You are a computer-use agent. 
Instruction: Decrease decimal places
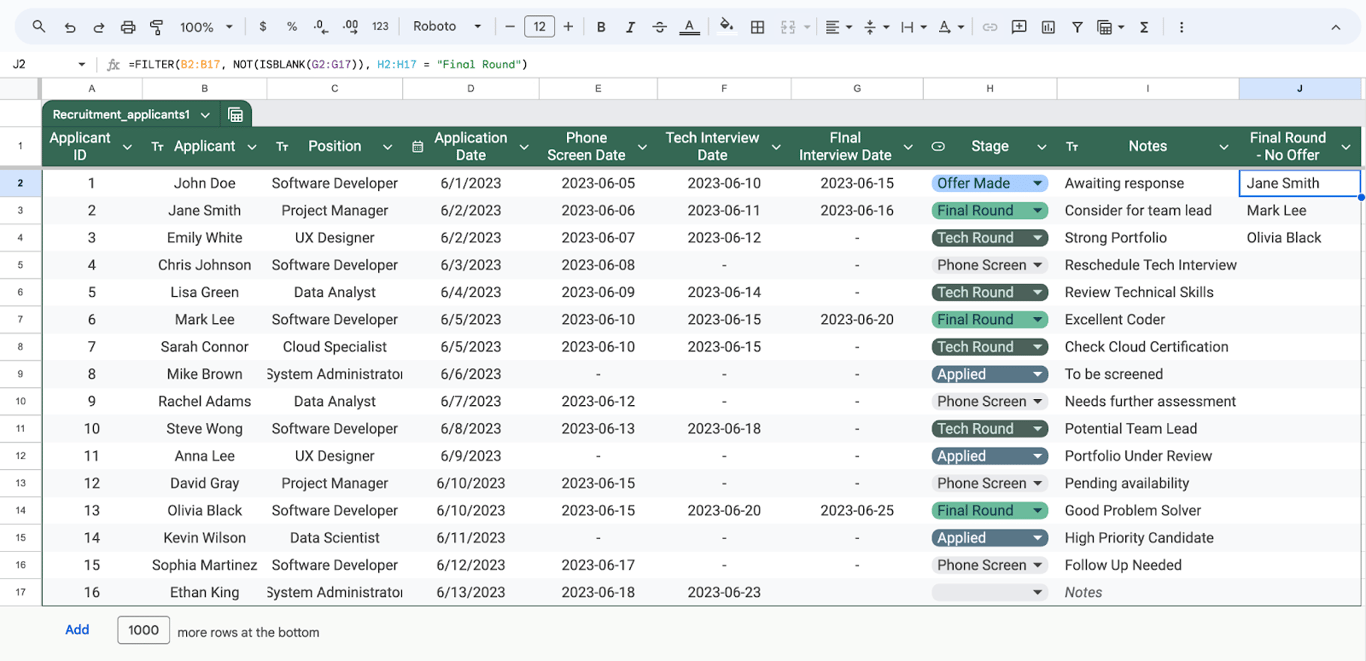(x=321, y=27)
